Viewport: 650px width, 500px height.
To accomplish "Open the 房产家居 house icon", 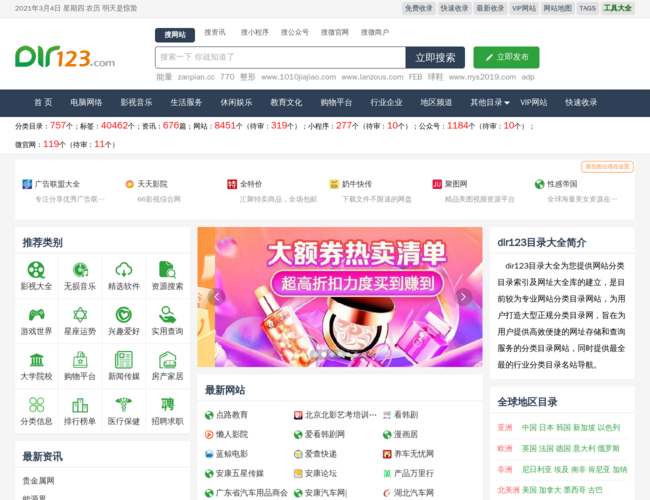I will [x=167, y=360].
